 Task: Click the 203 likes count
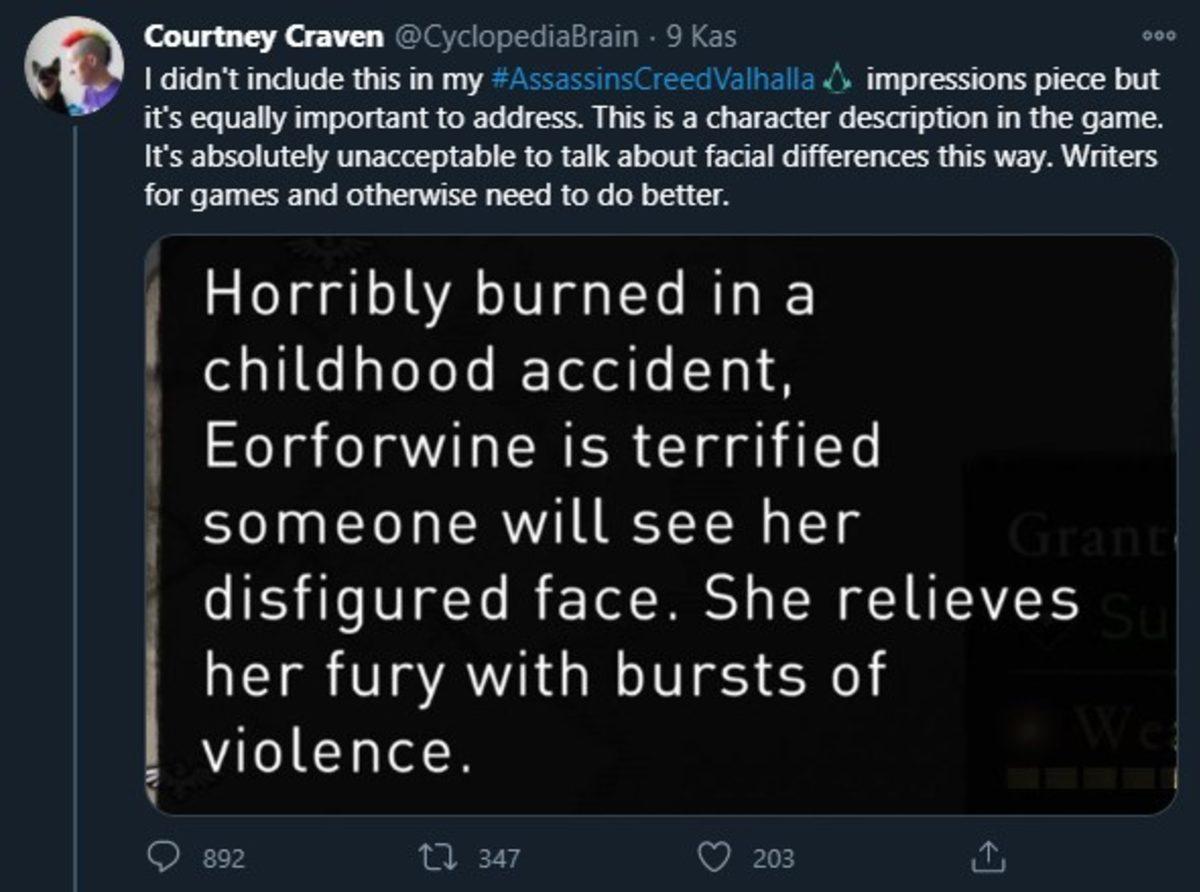point(774,857)
